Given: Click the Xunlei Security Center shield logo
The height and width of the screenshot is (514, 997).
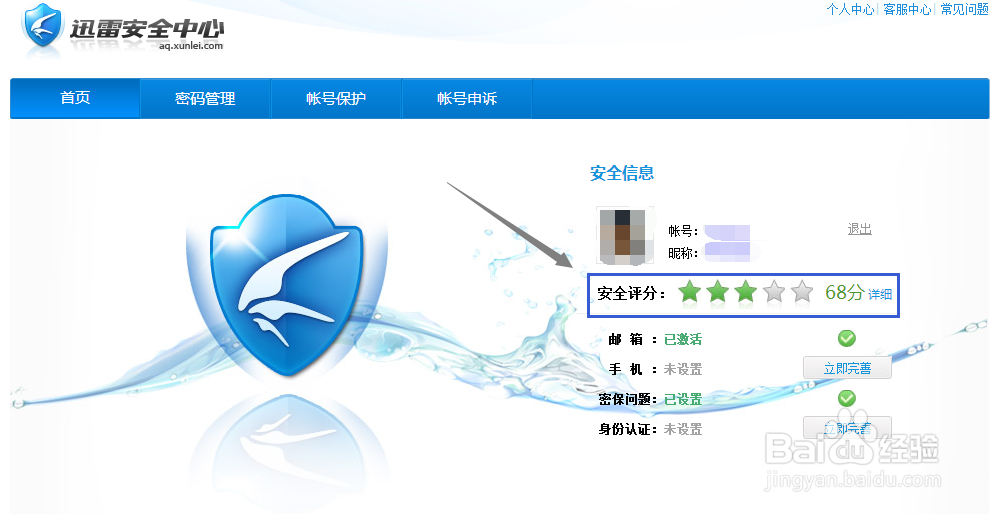Looking at the screenshot, I should coord(43,27).
